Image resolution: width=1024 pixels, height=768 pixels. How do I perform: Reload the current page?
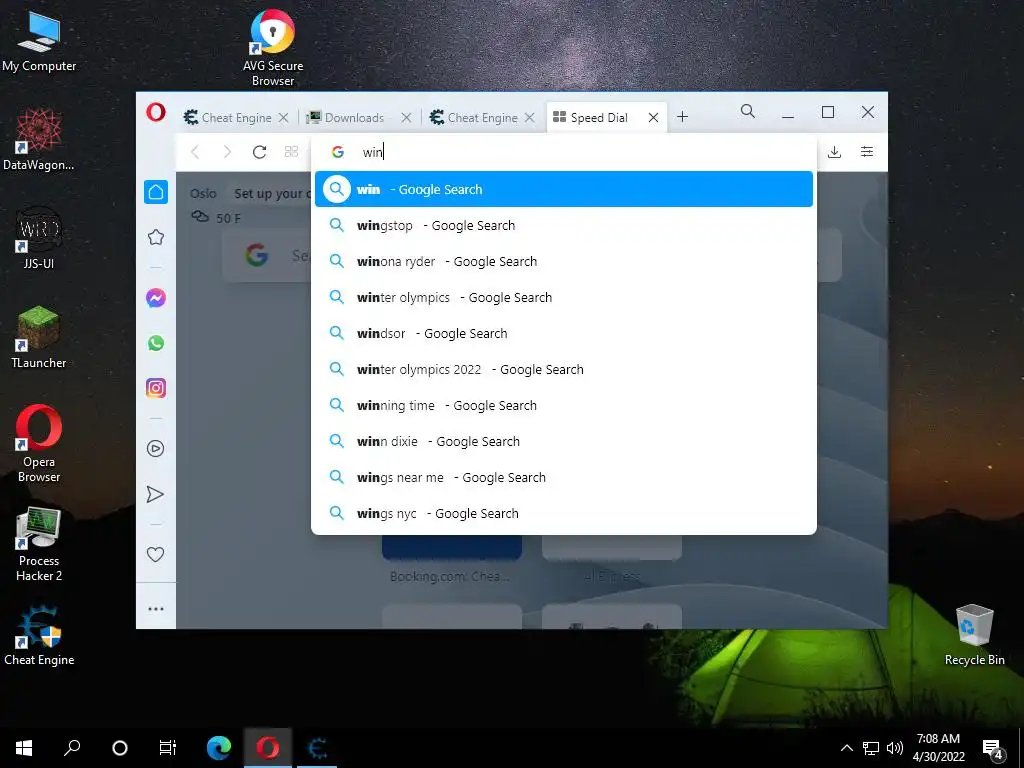[259, 152]
